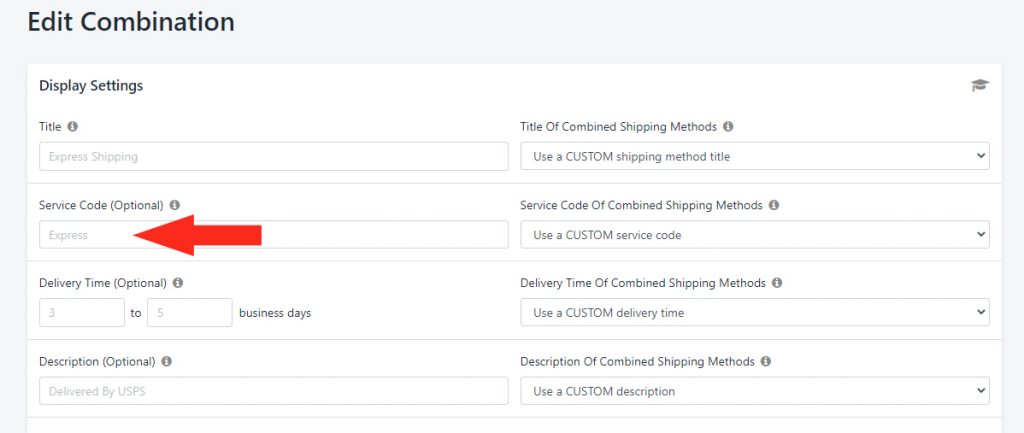Click info icon beside Service Code (Optional)
This screenshot has width=1024, height=433.
click(x=175, y=205)
